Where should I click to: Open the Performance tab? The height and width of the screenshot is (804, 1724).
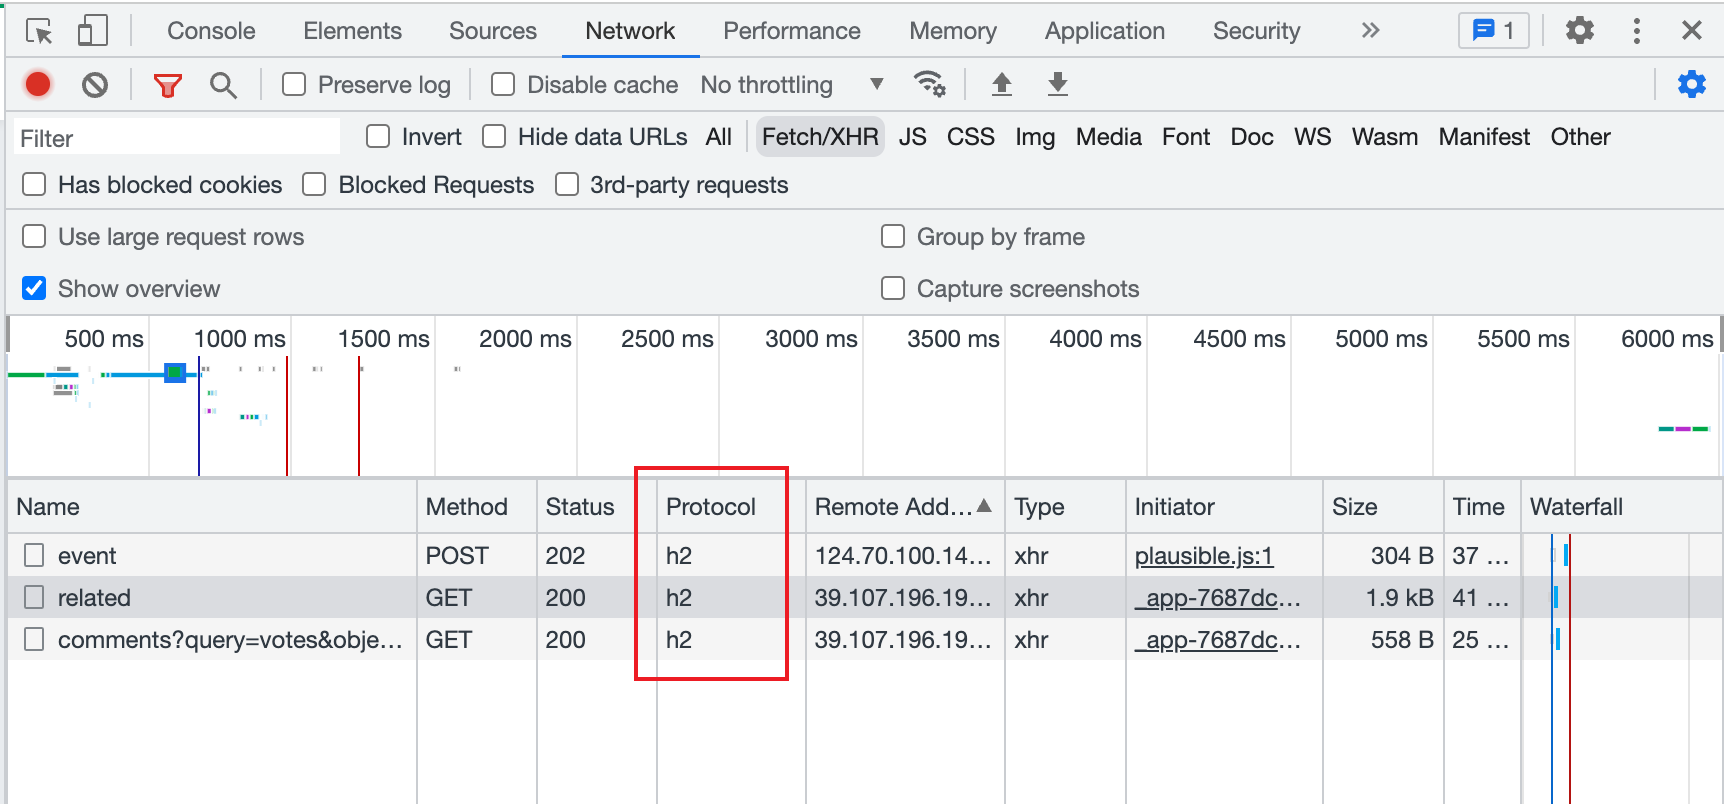pos(791,31)
